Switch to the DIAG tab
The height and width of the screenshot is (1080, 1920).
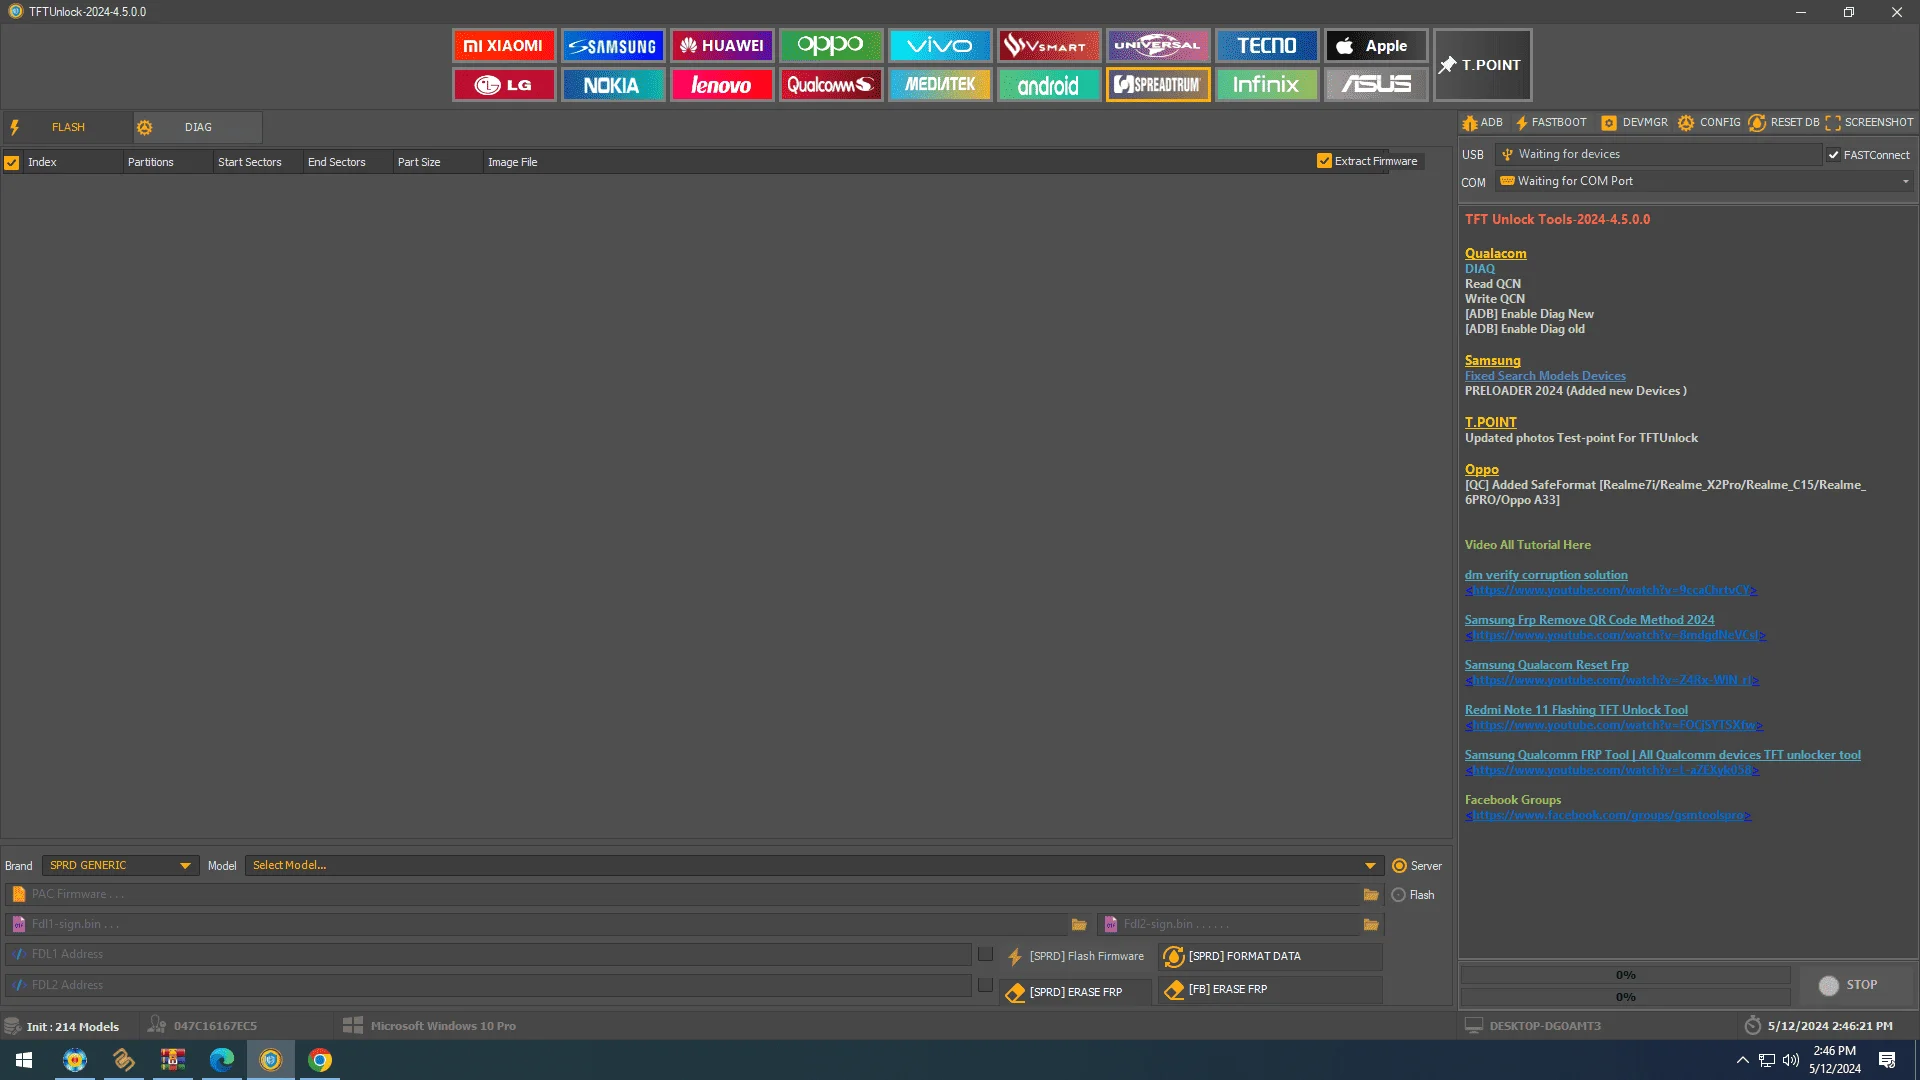tap(197, 127)
